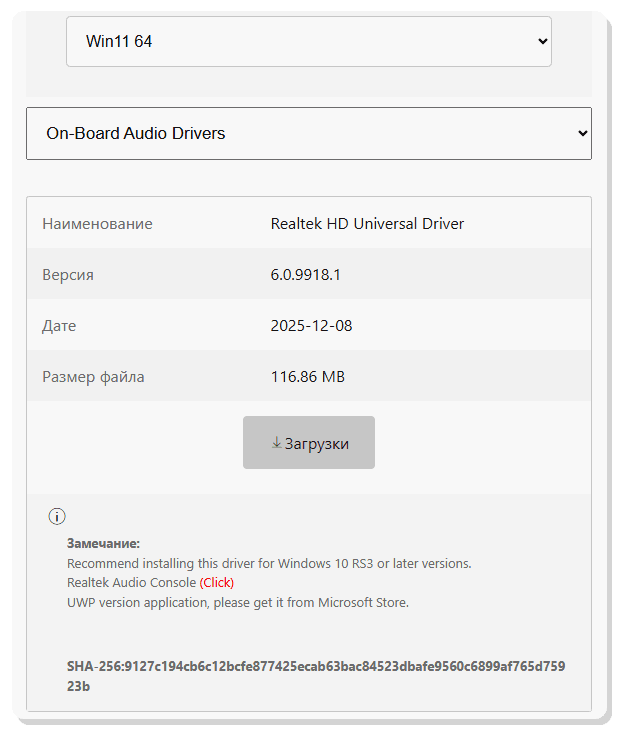The image size is (620, 730).
Task: Select the version number 6.0.9918.1
Action: tap(305, 274)
